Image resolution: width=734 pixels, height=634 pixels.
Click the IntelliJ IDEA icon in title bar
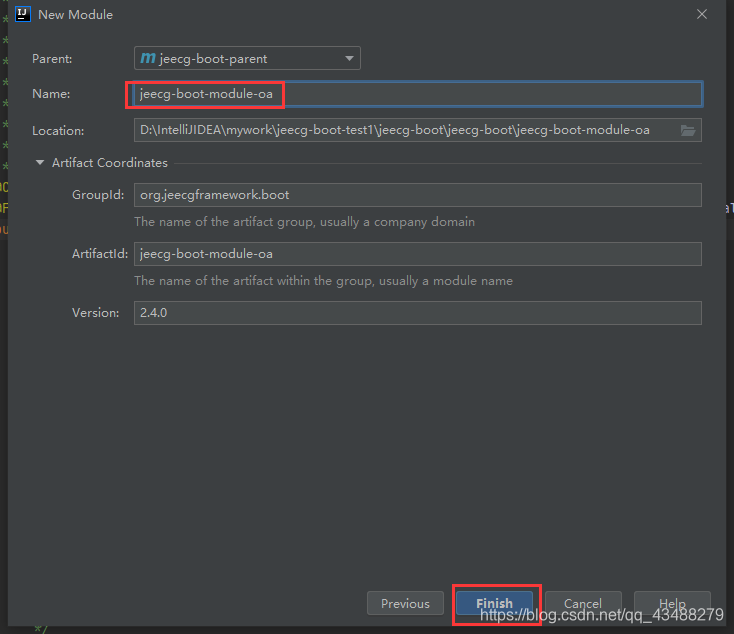[22, 15]
